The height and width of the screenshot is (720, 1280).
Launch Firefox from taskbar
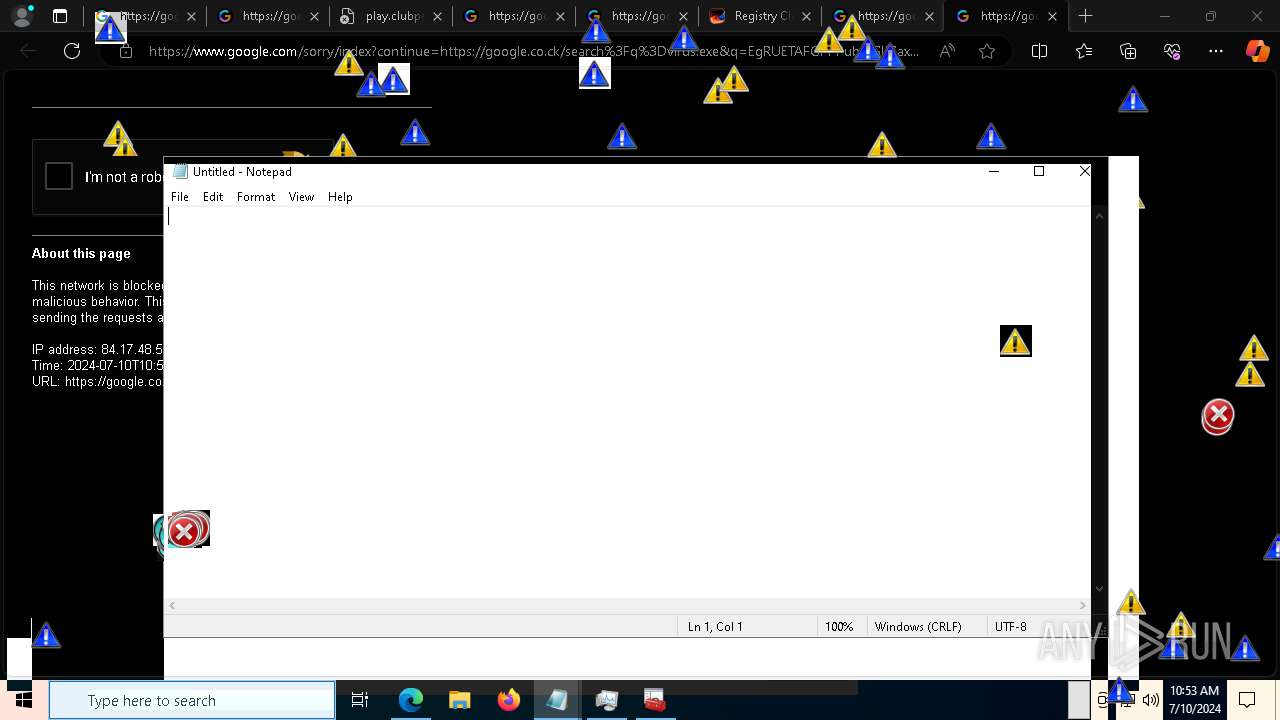[x=508, y=700]
